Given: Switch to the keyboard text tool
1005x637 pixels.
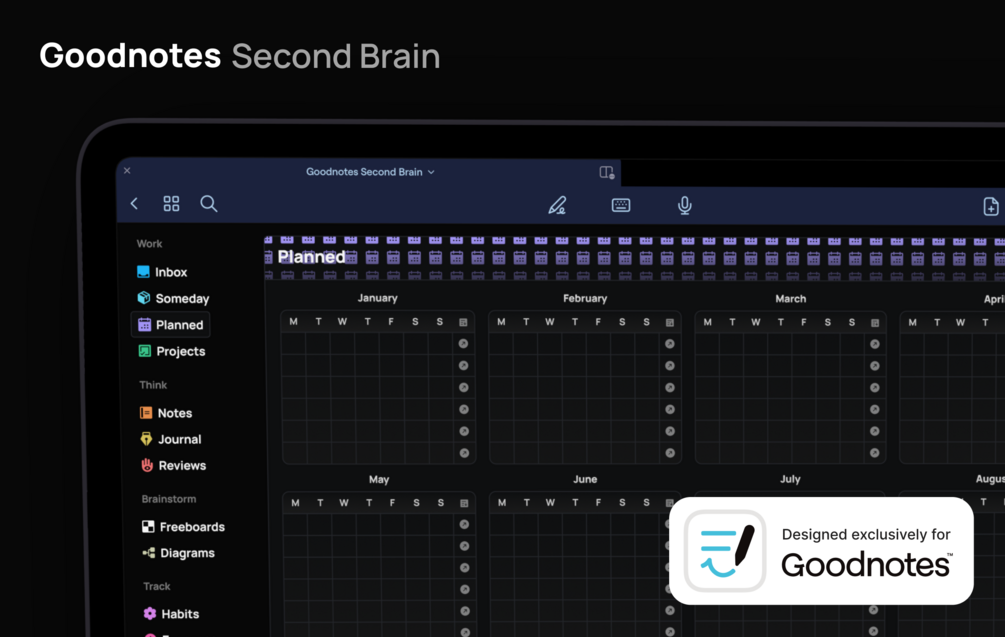Looking at the screenshot, I should click(x=620, y=205).
